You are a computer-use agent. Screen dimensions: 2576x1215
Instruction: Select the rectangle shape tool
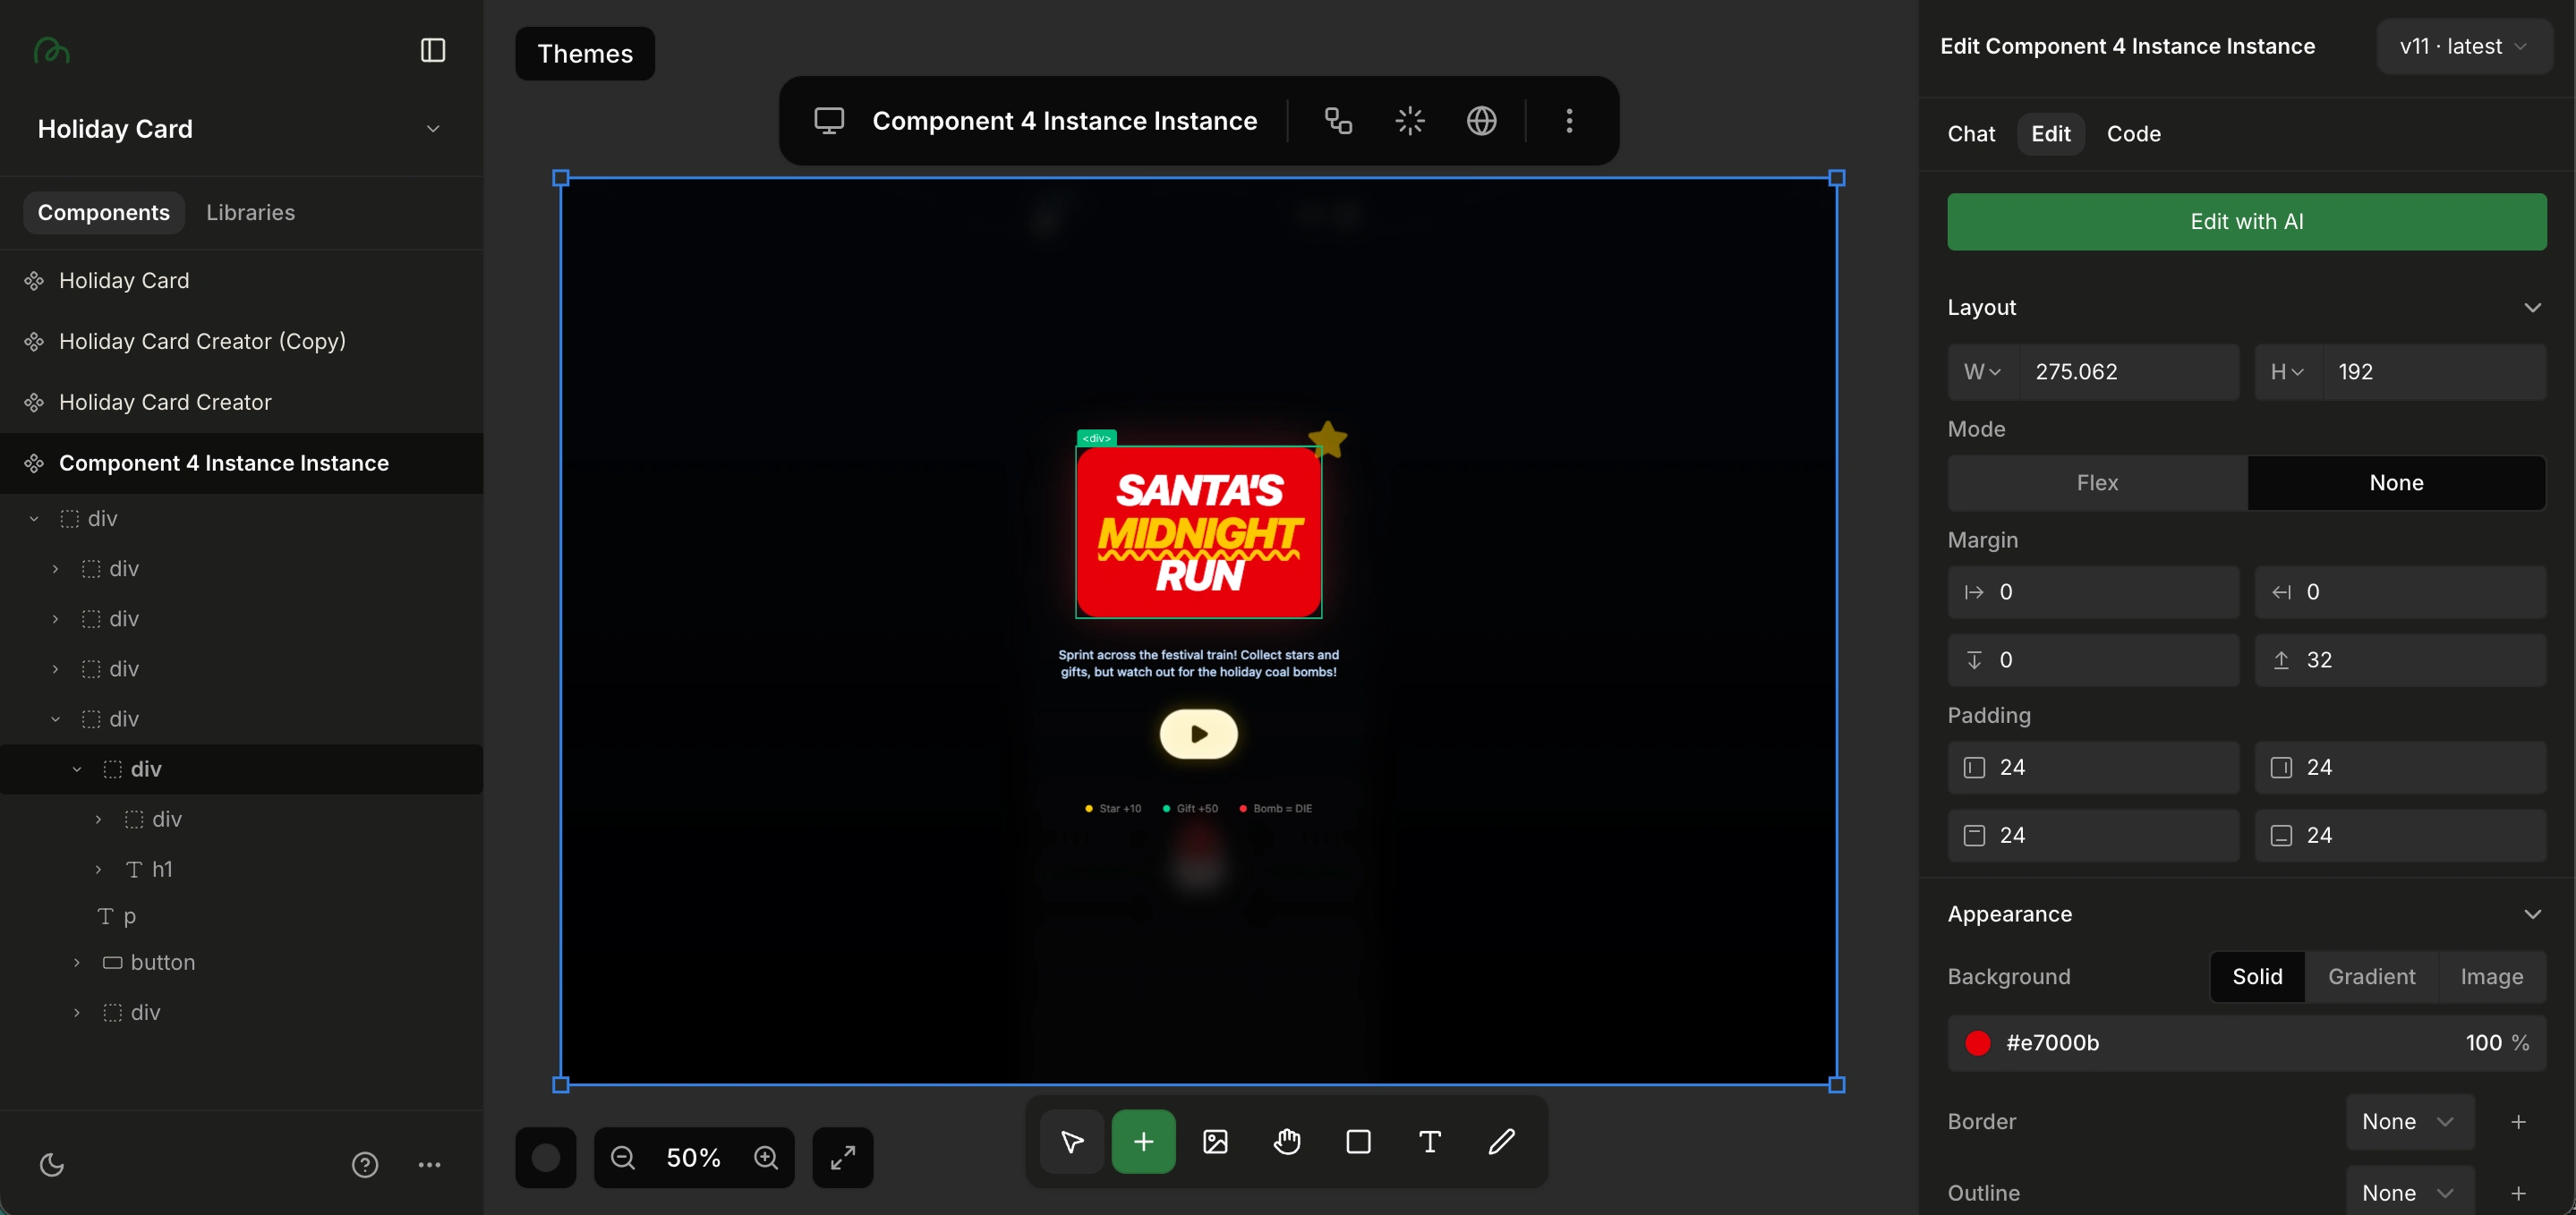1358,1141
